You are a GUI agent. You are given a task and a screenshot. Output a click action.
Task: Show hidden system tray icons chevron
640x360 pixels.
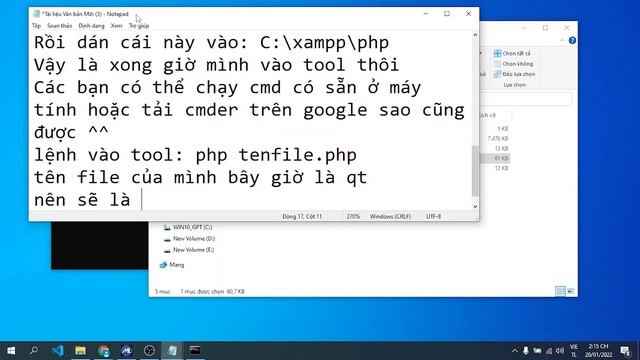click(515, 351)
